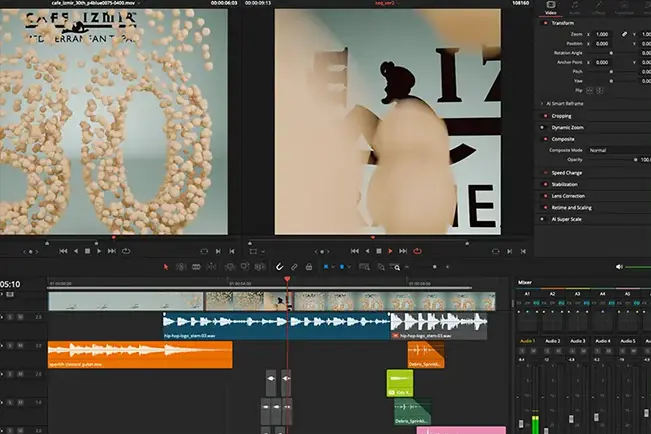Stop playback in the source viewer
Screen dimensions: 651x434
(87, 251)
